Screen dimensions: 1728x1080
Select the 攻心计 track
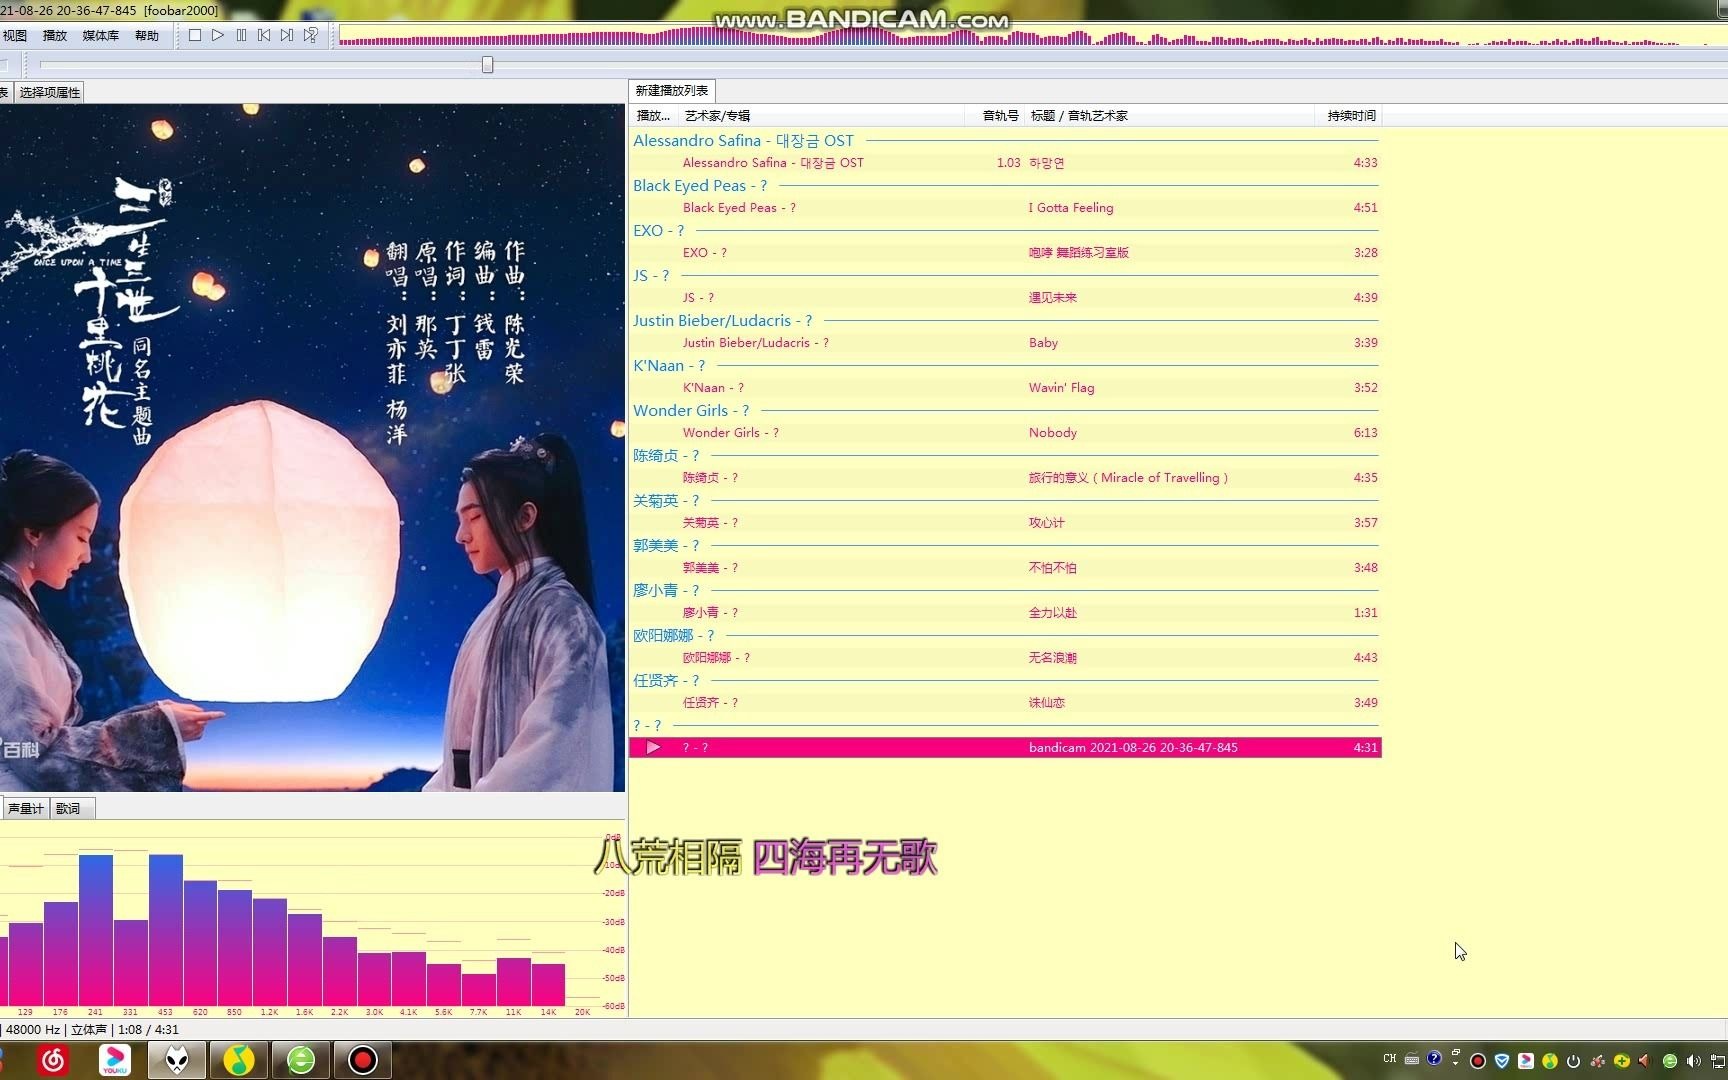point(1005,523)
